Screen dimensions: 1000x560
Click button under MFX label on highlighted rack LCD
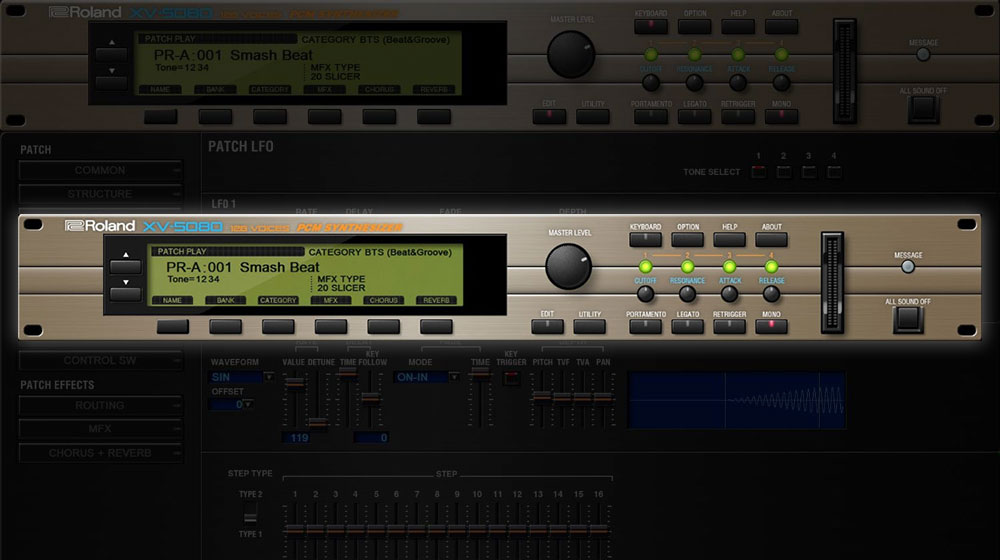coord(331,327)
